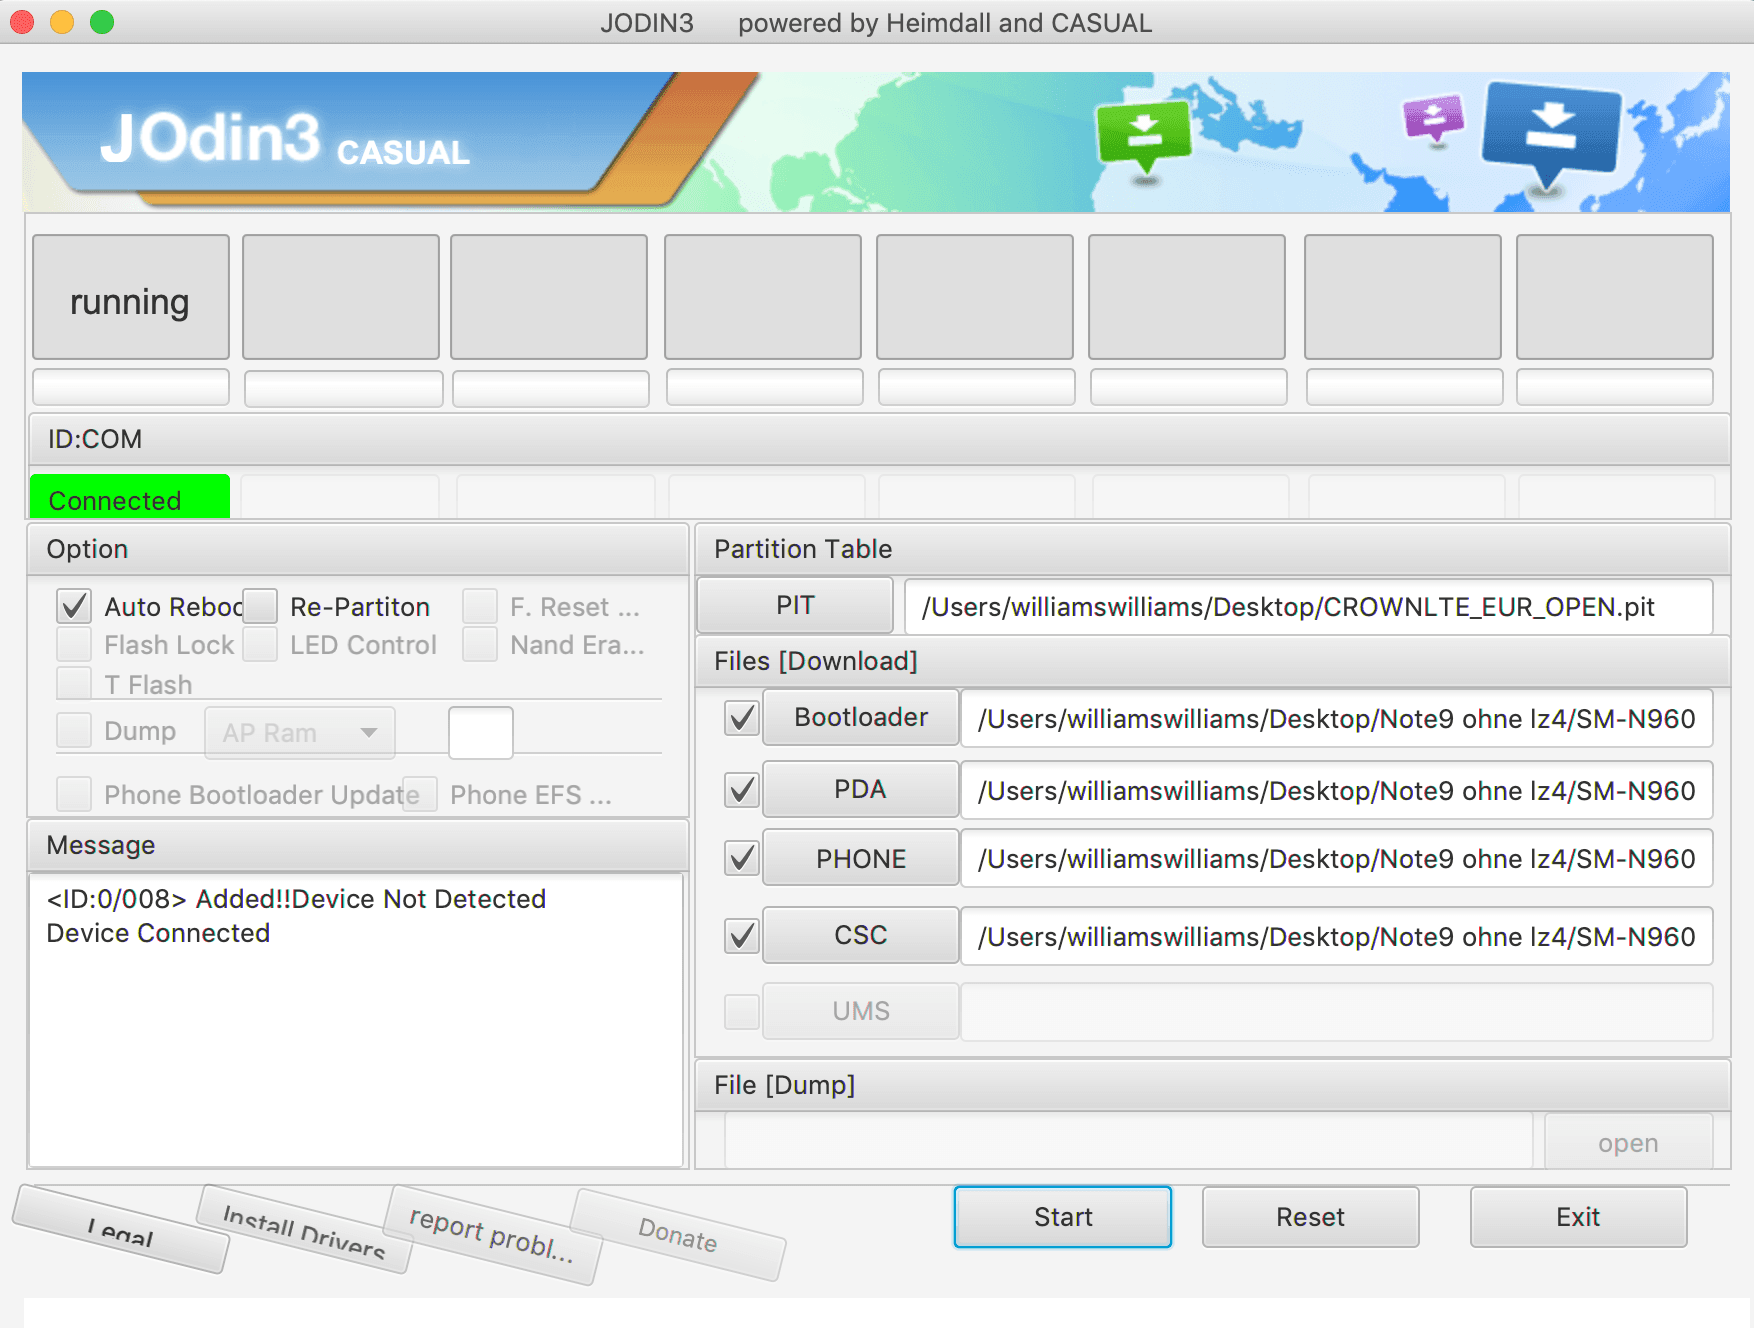Click the Option panel header

(358, 549)
